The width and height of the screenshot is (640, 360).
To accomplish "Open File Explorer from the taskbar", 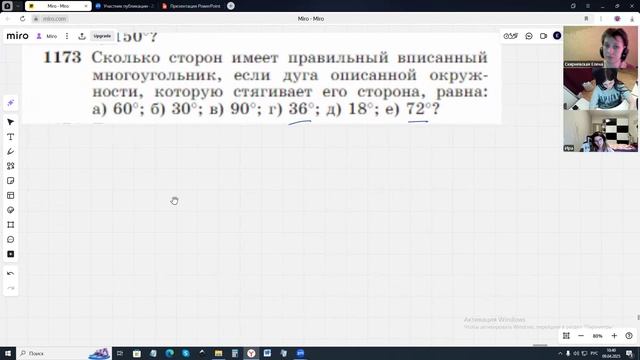I will (218, 353).
